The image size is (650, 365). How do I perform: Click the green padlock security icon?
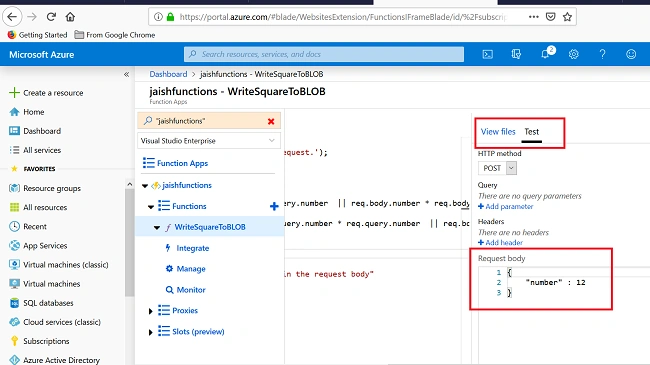pyautogui.click(x=170, y=17)
